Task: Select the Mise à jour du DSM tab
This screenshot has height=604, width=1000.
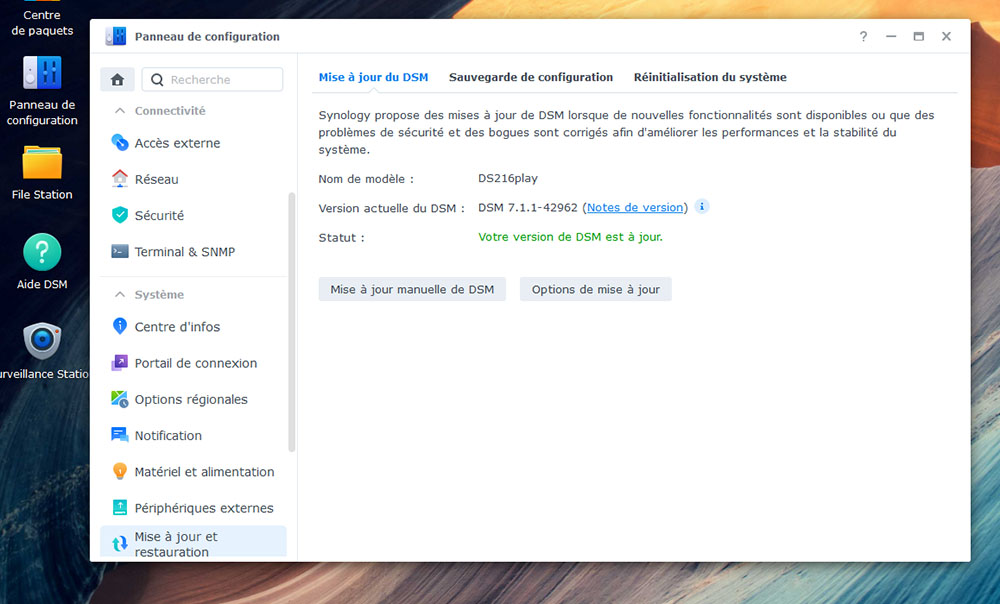Action: pos(373,77)
